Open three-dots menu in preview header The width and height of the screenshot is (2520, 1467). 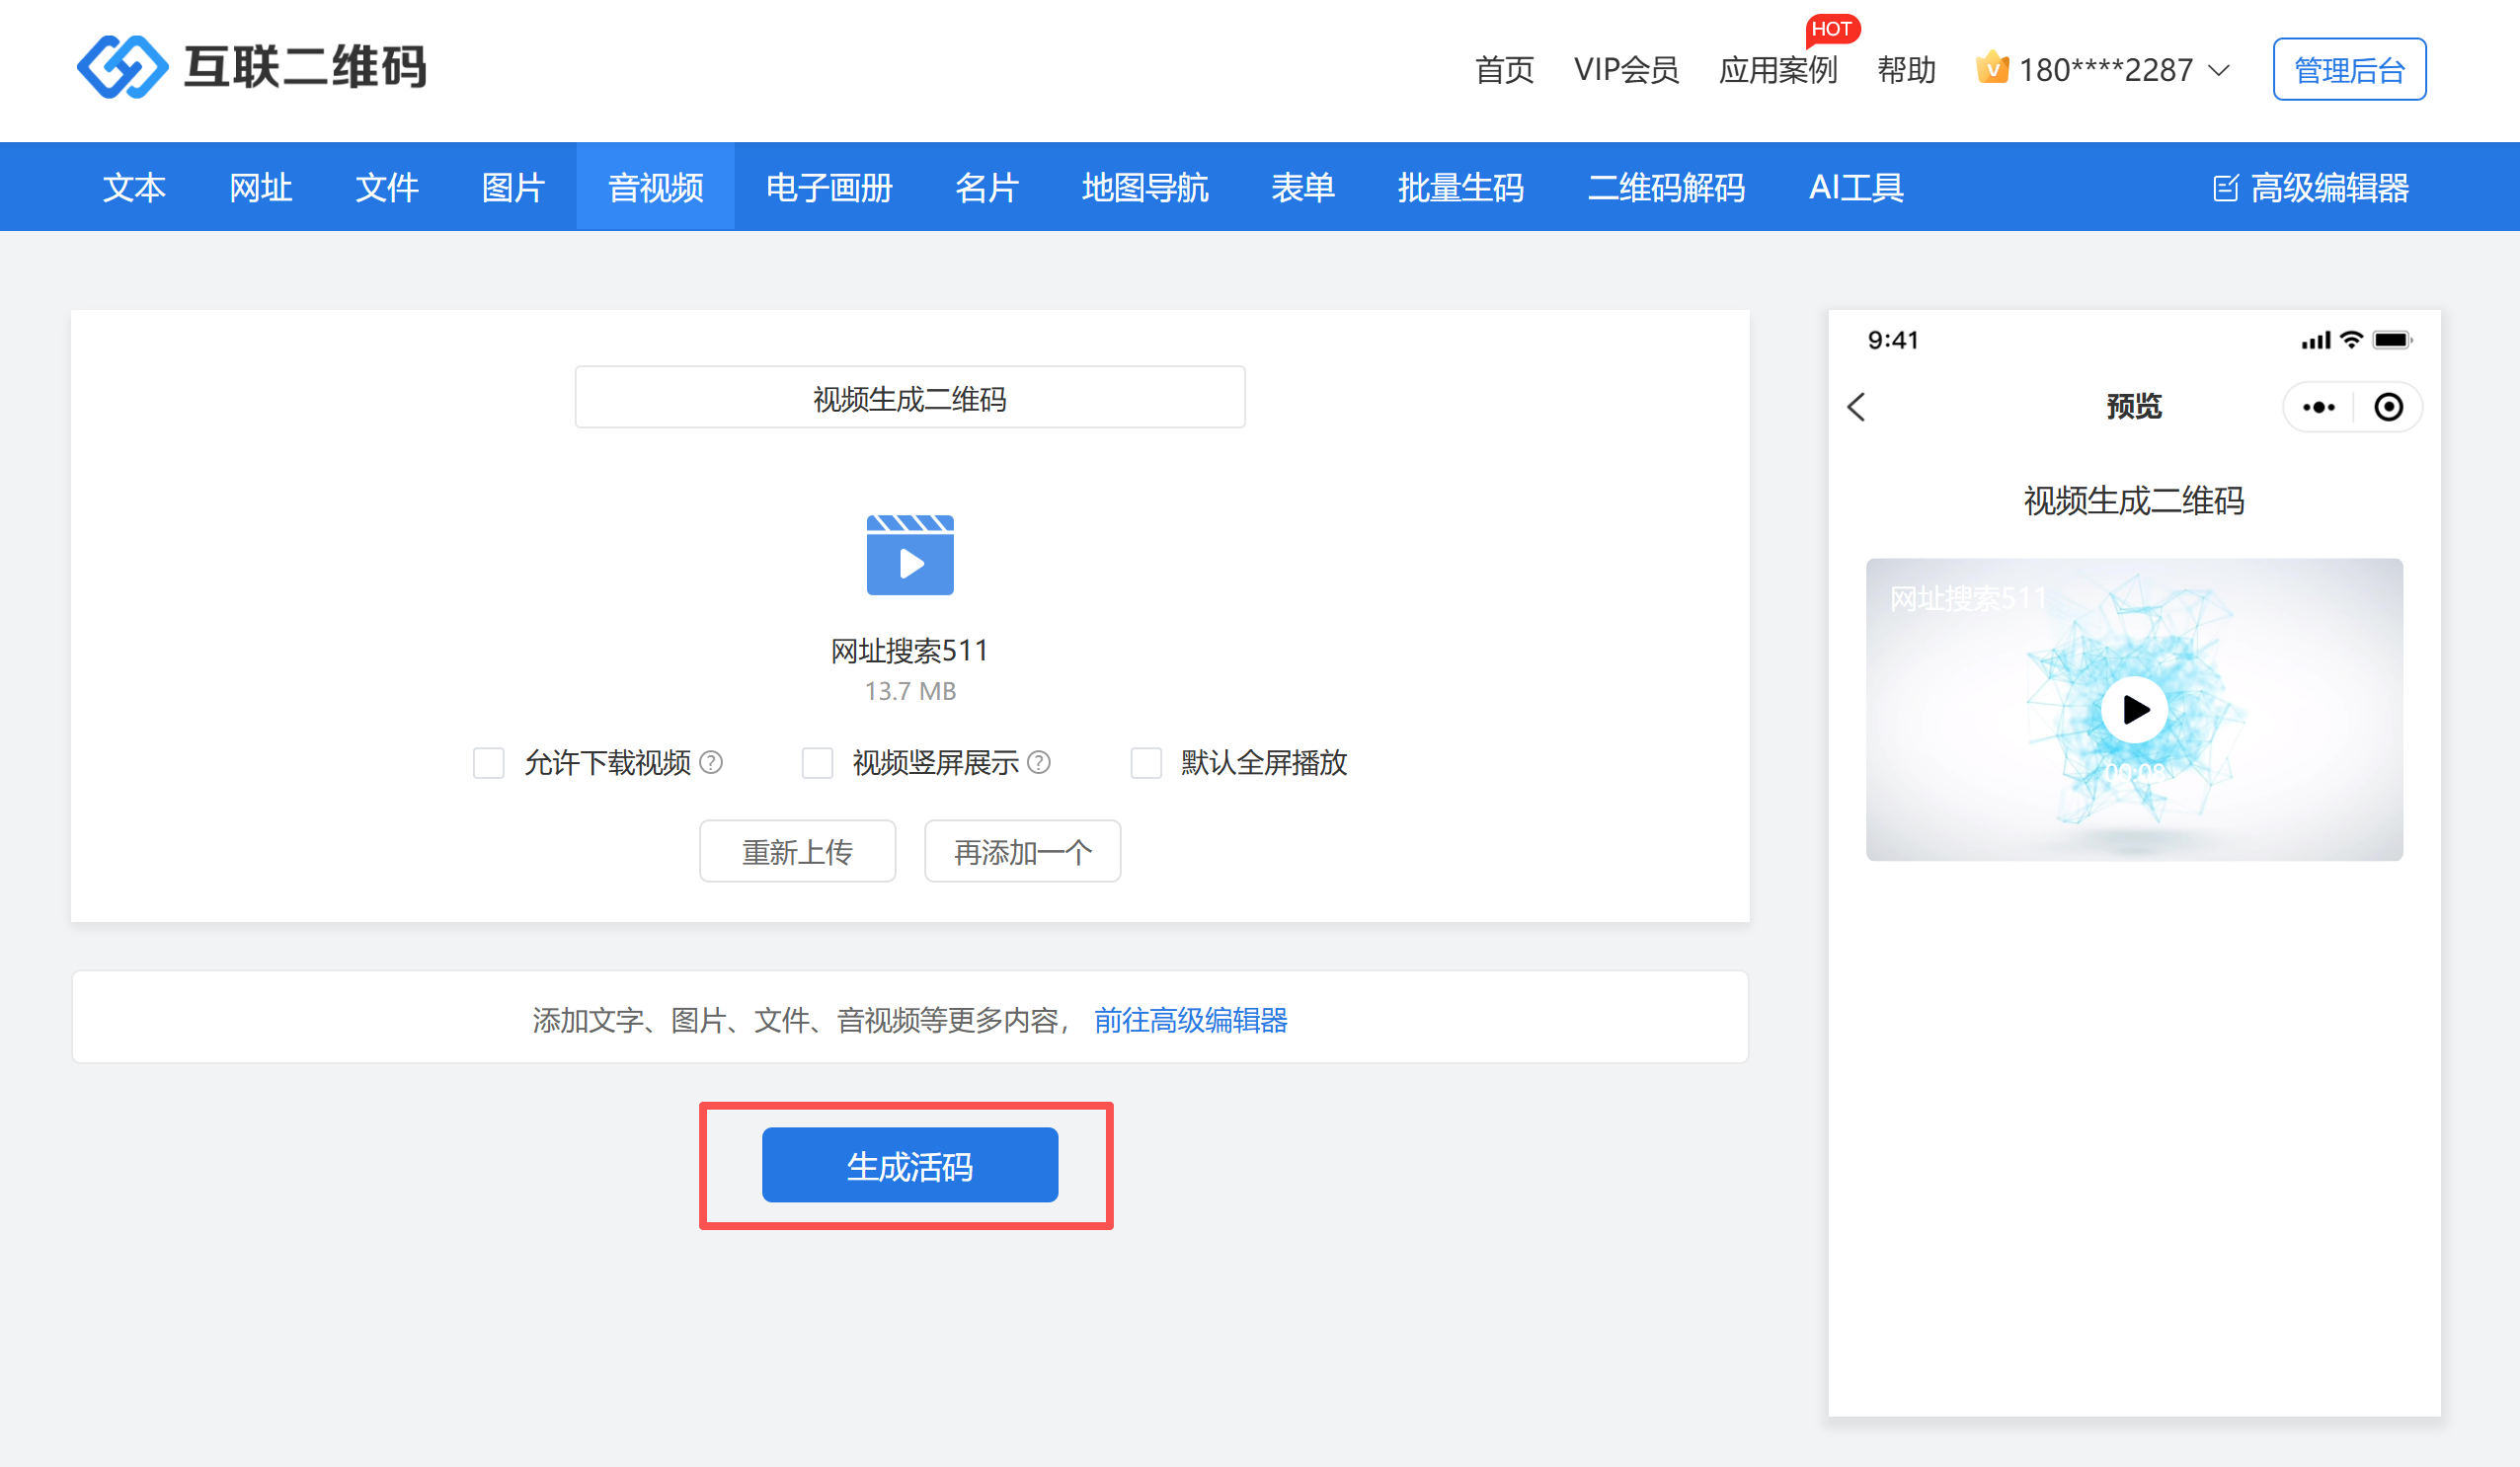click(x=2318, y=407)
